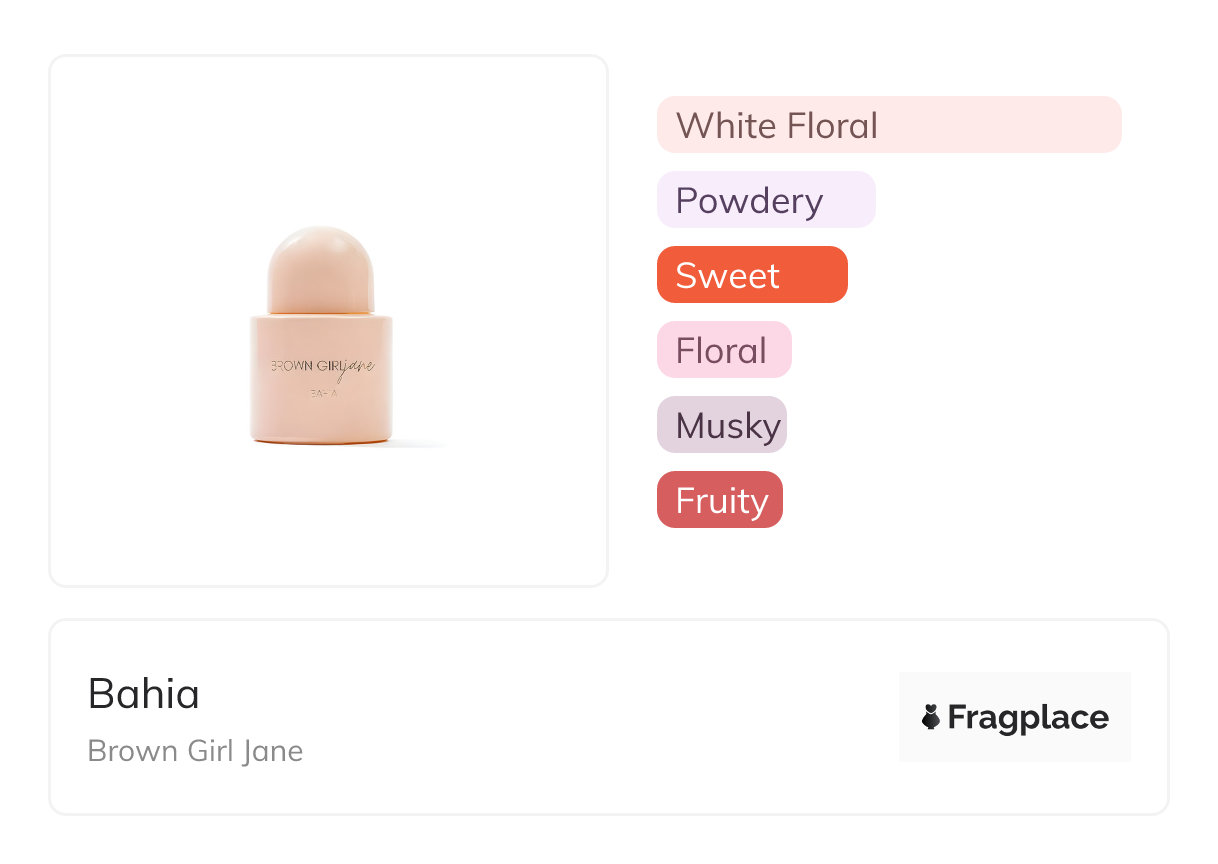Click the red Fruity accord tag
The image size is (1218, 864).
719,500
